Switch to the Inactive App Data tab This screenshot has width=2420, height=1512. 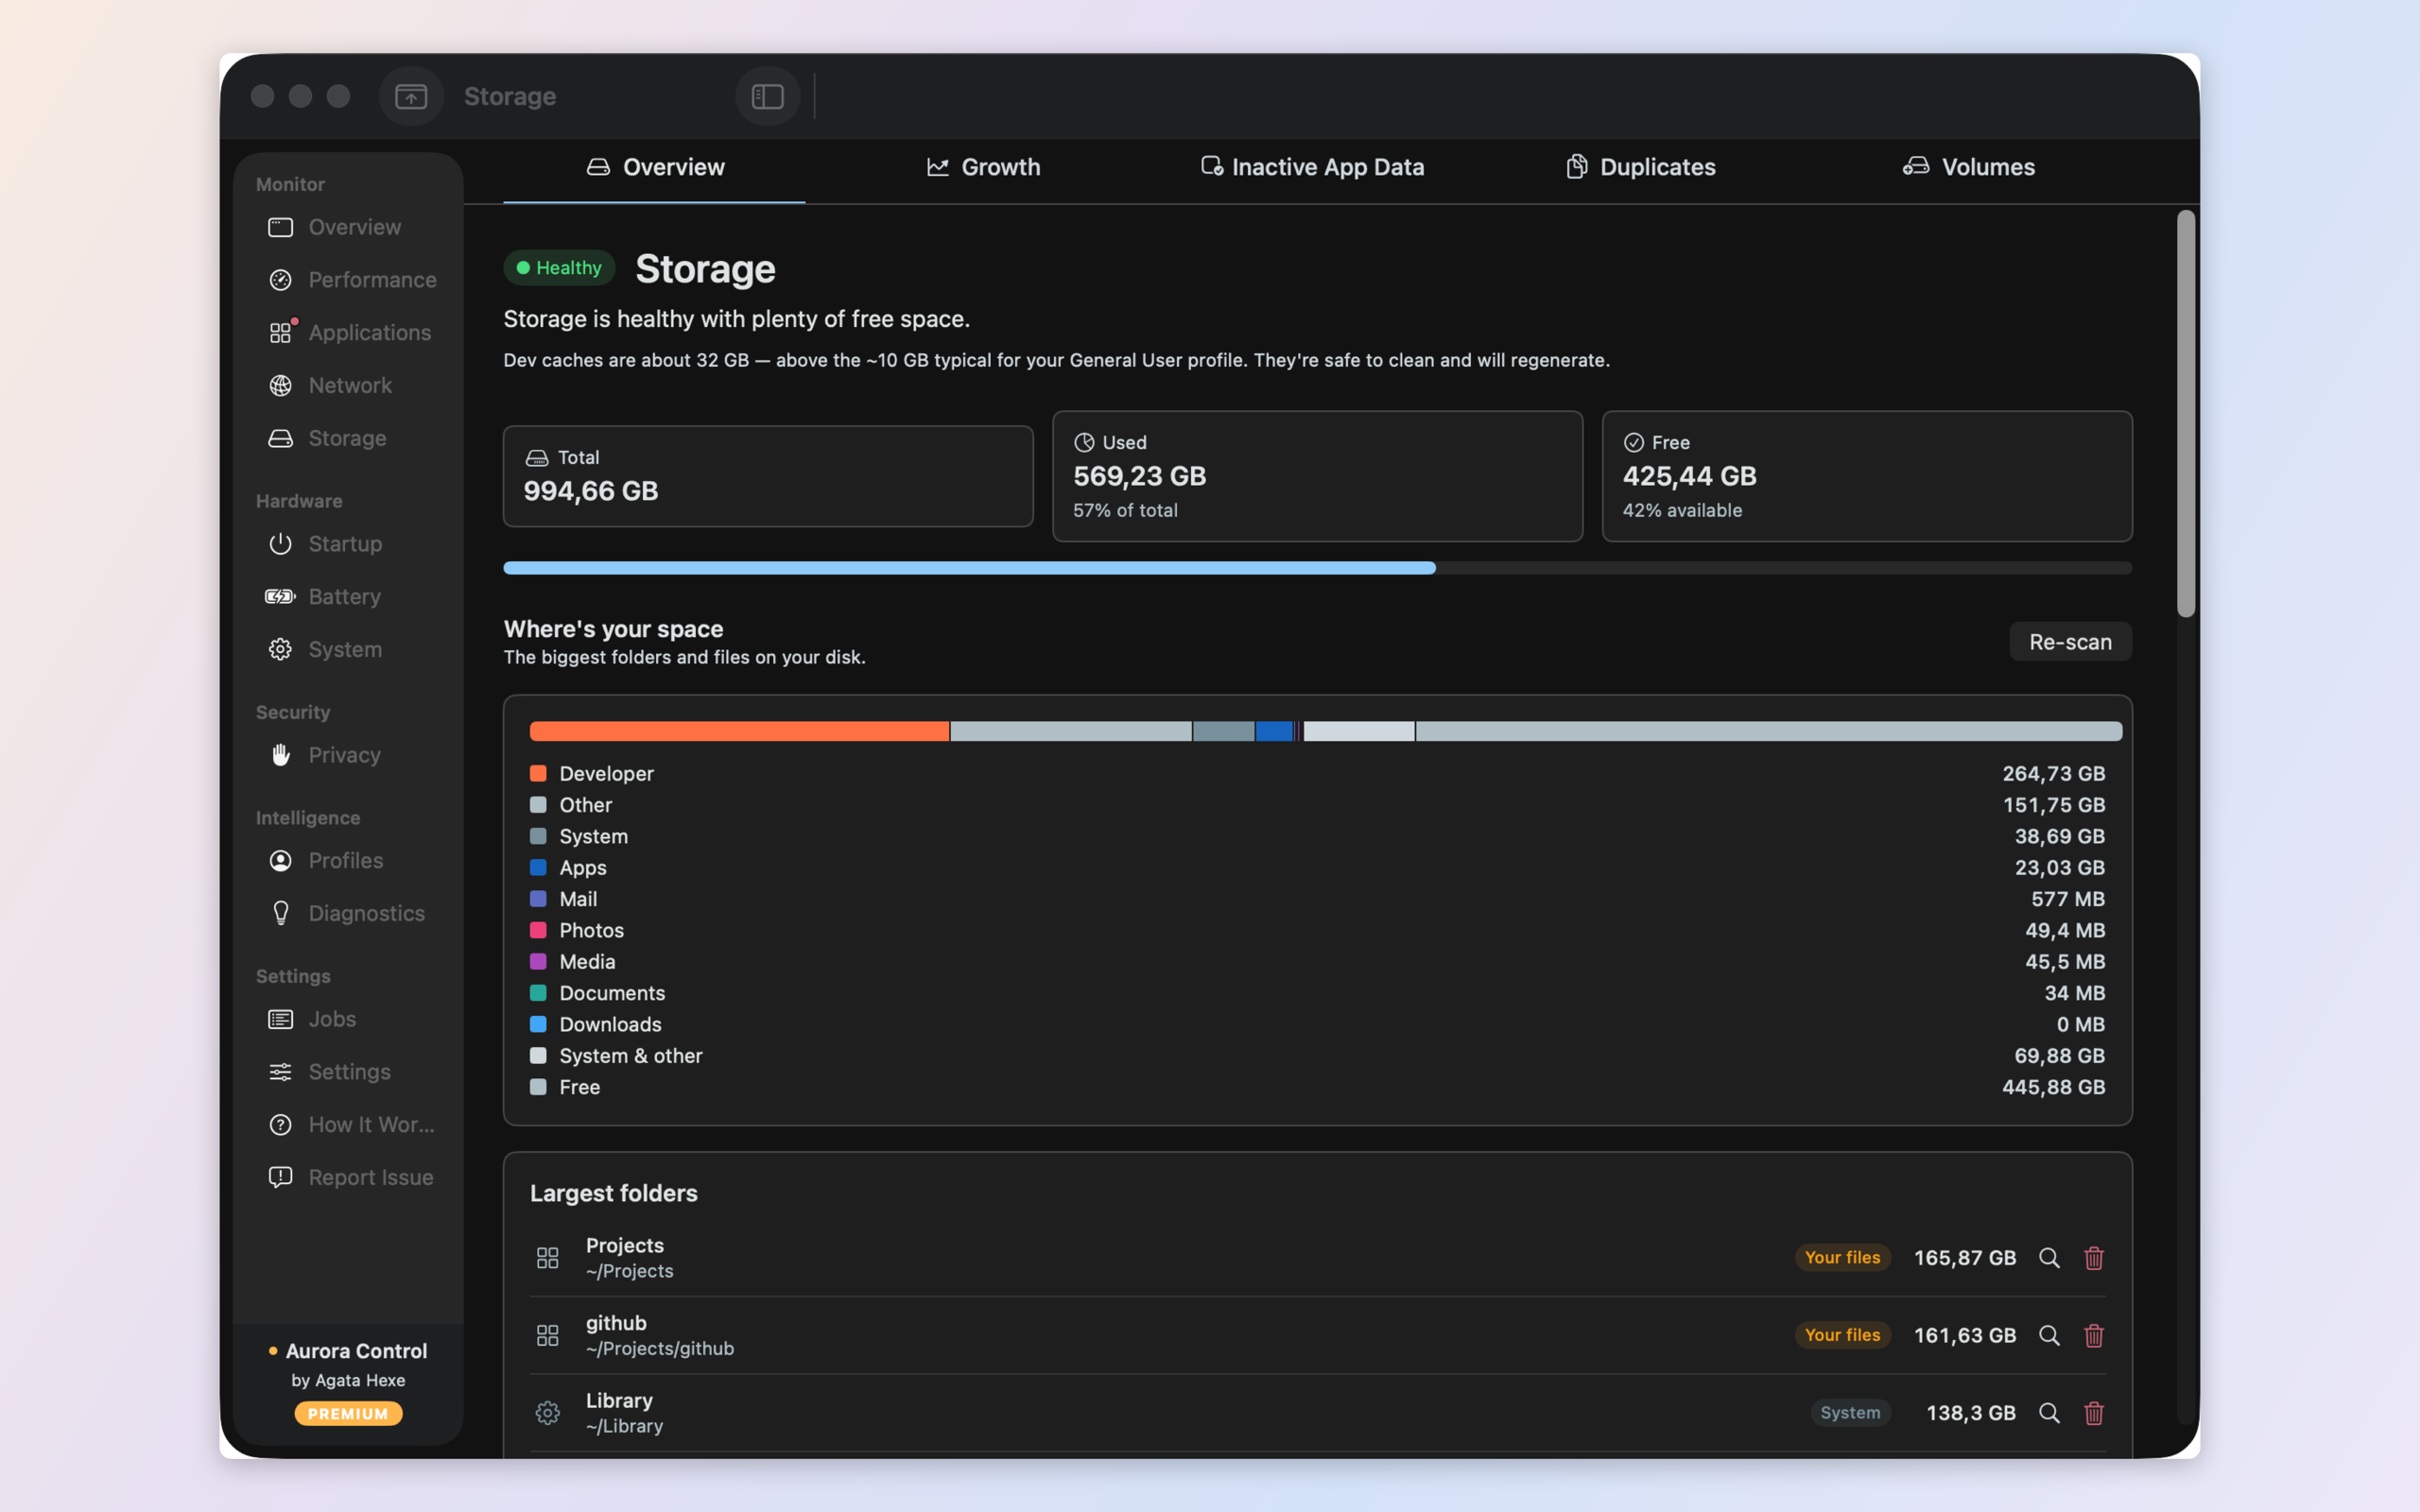click(1312, 167)
